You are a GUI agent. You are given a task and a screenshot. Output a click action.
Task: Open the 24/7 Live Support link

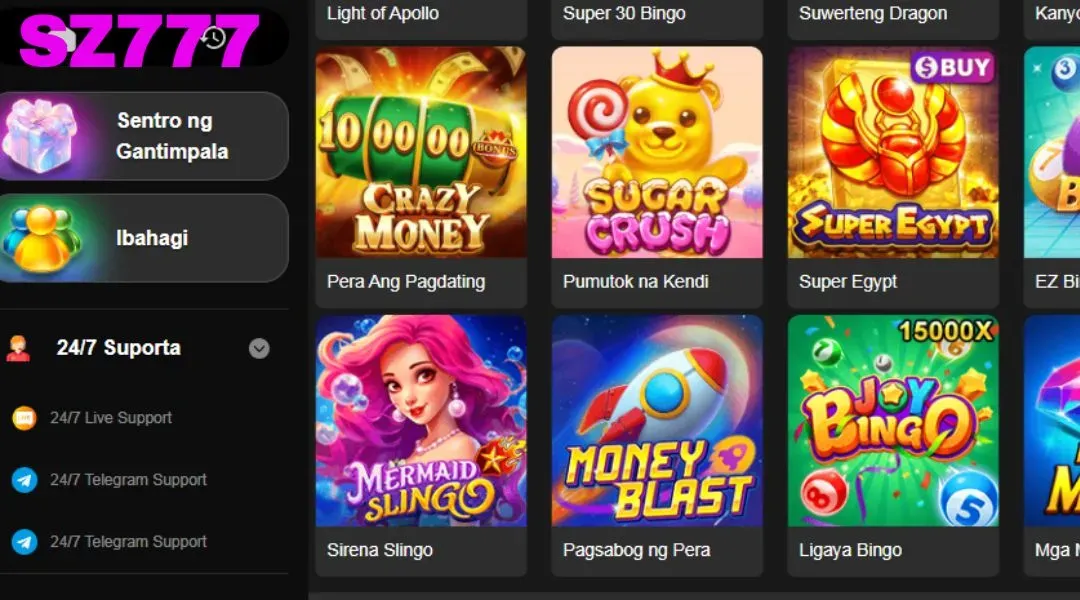pyautogui.click(x=111, y=418)
